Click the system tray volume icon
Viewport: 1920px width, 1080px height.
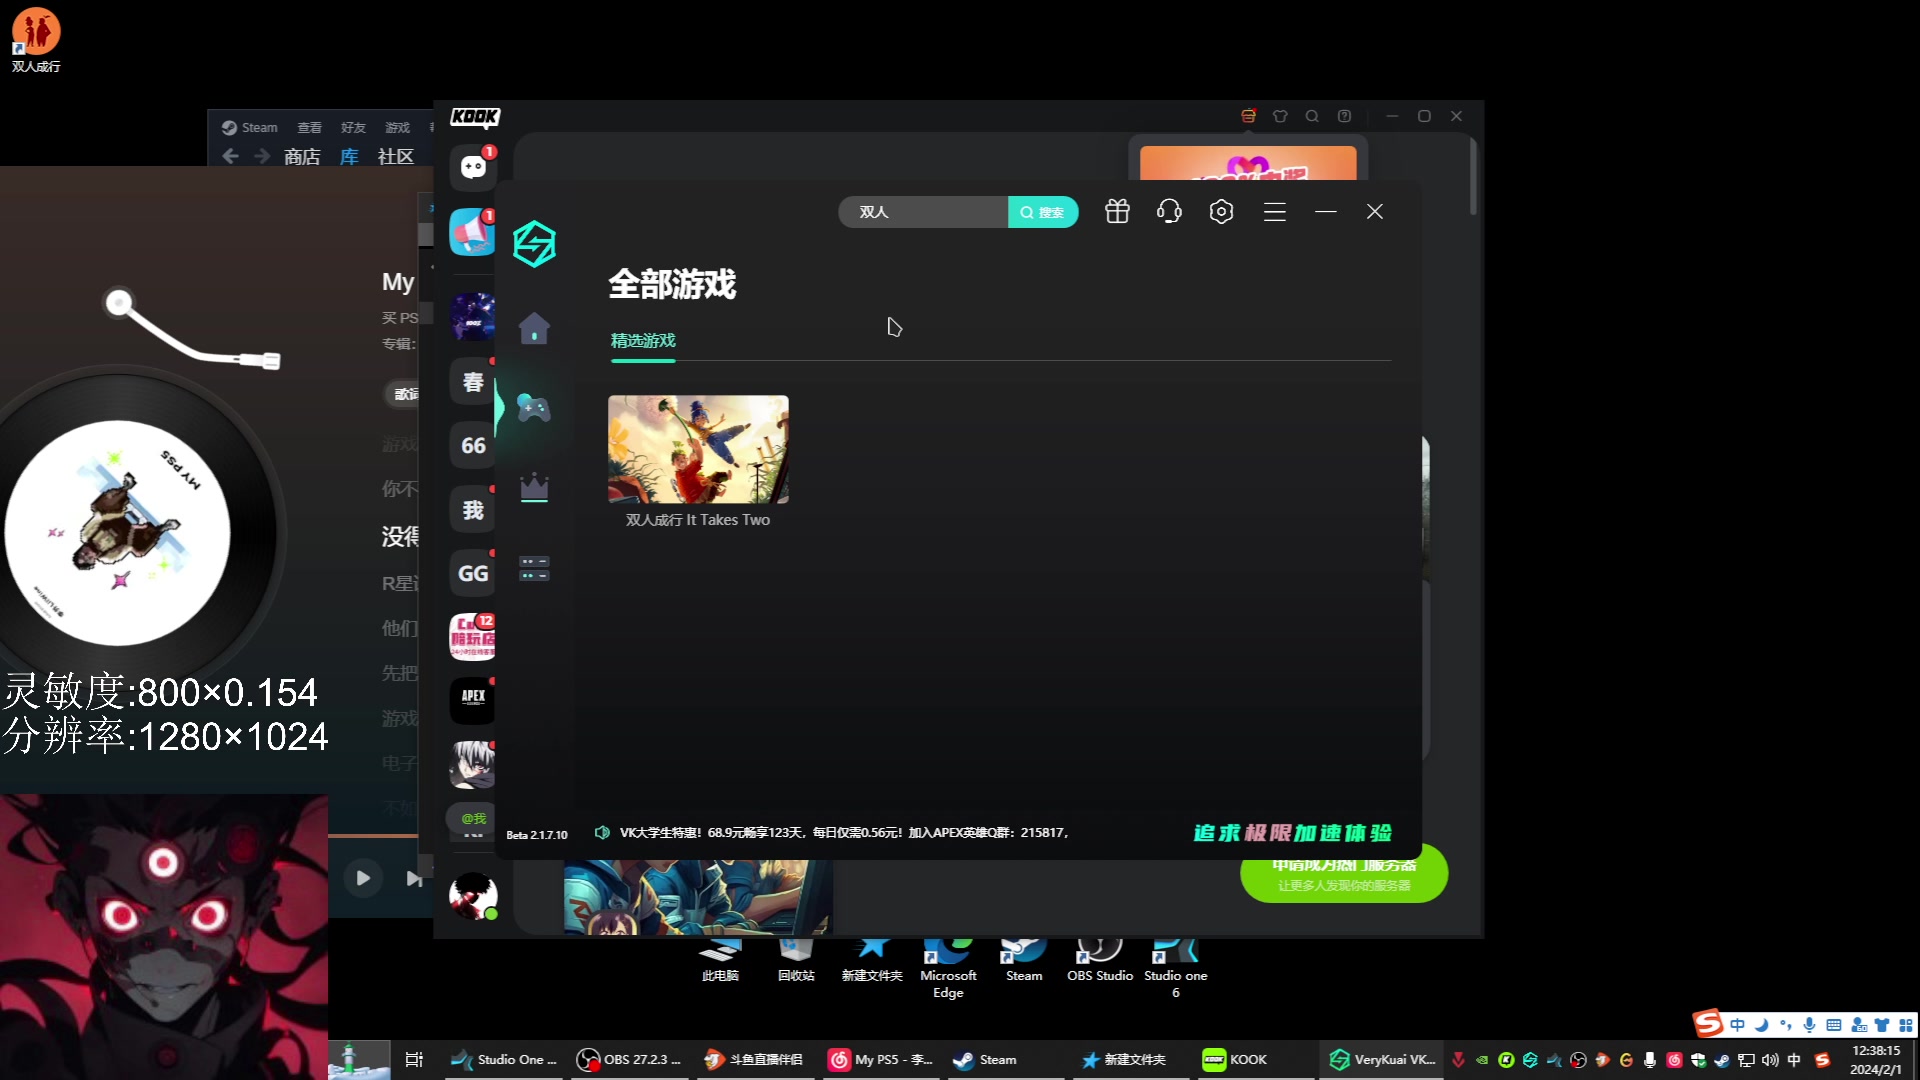point(1770,1060)
